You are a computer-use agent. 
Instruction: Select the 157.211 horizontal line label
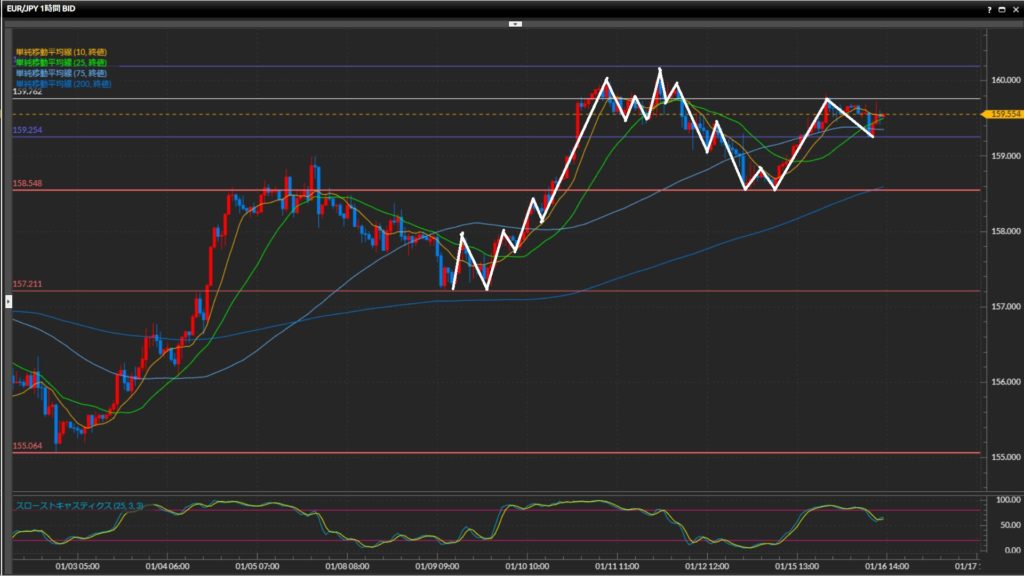27,285
